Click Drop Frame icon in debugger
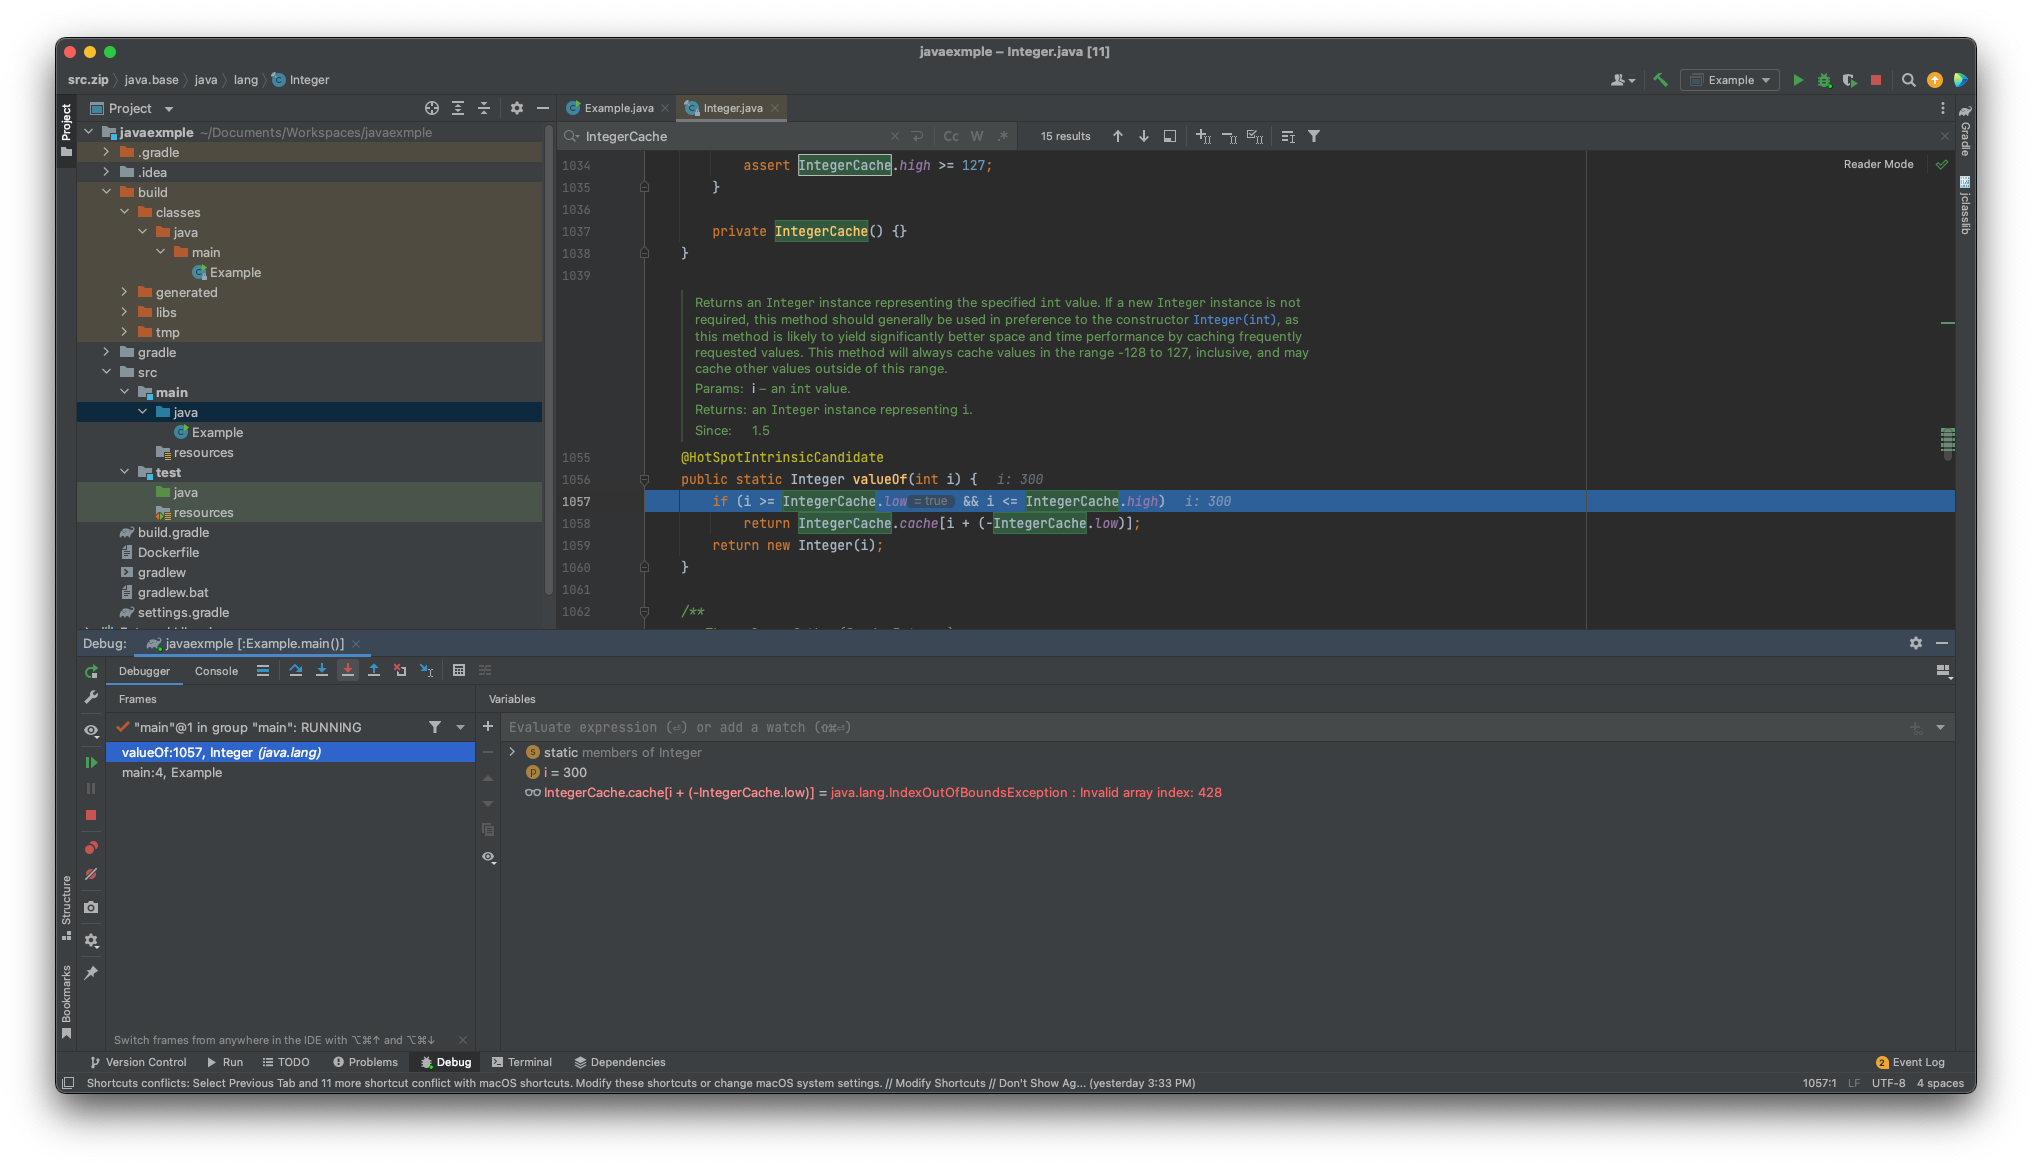 pos(400,670)
